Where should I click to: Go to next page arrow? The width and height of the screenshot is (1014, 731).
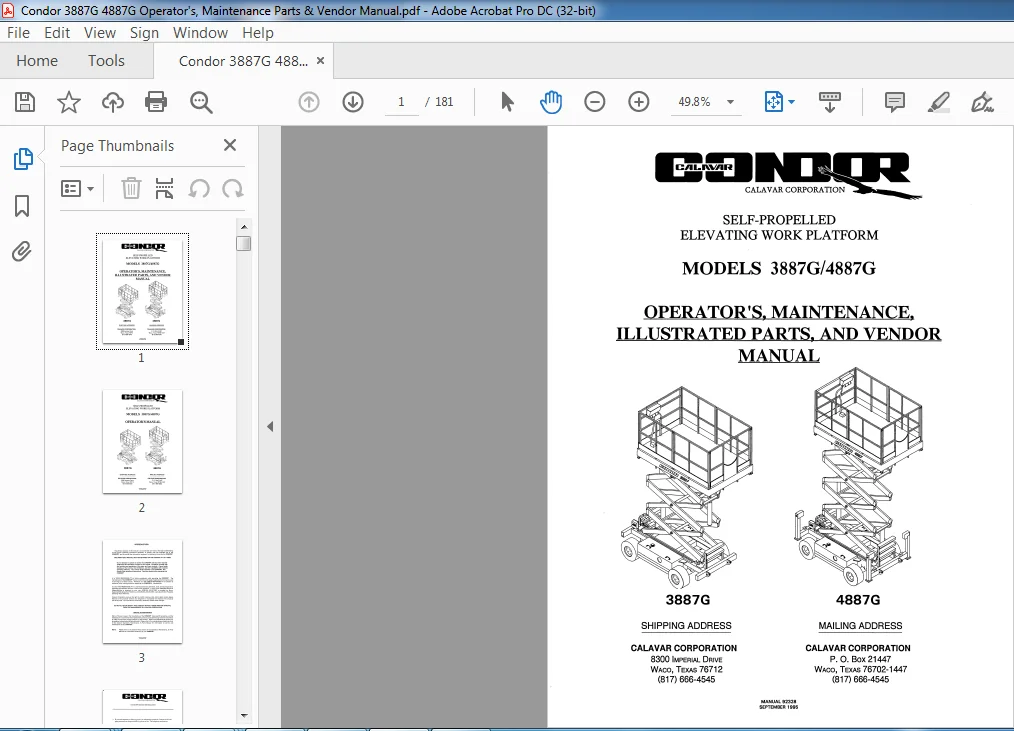click(353, 102)
